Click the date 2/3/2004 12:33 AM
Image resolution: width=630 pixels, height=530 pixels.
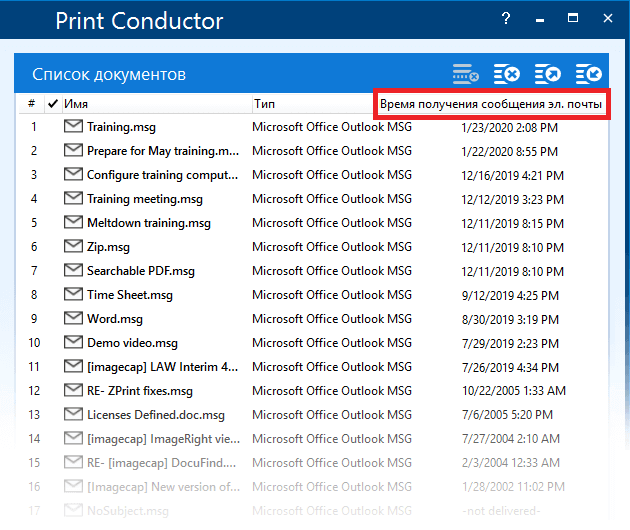click(x=510, y=462)
